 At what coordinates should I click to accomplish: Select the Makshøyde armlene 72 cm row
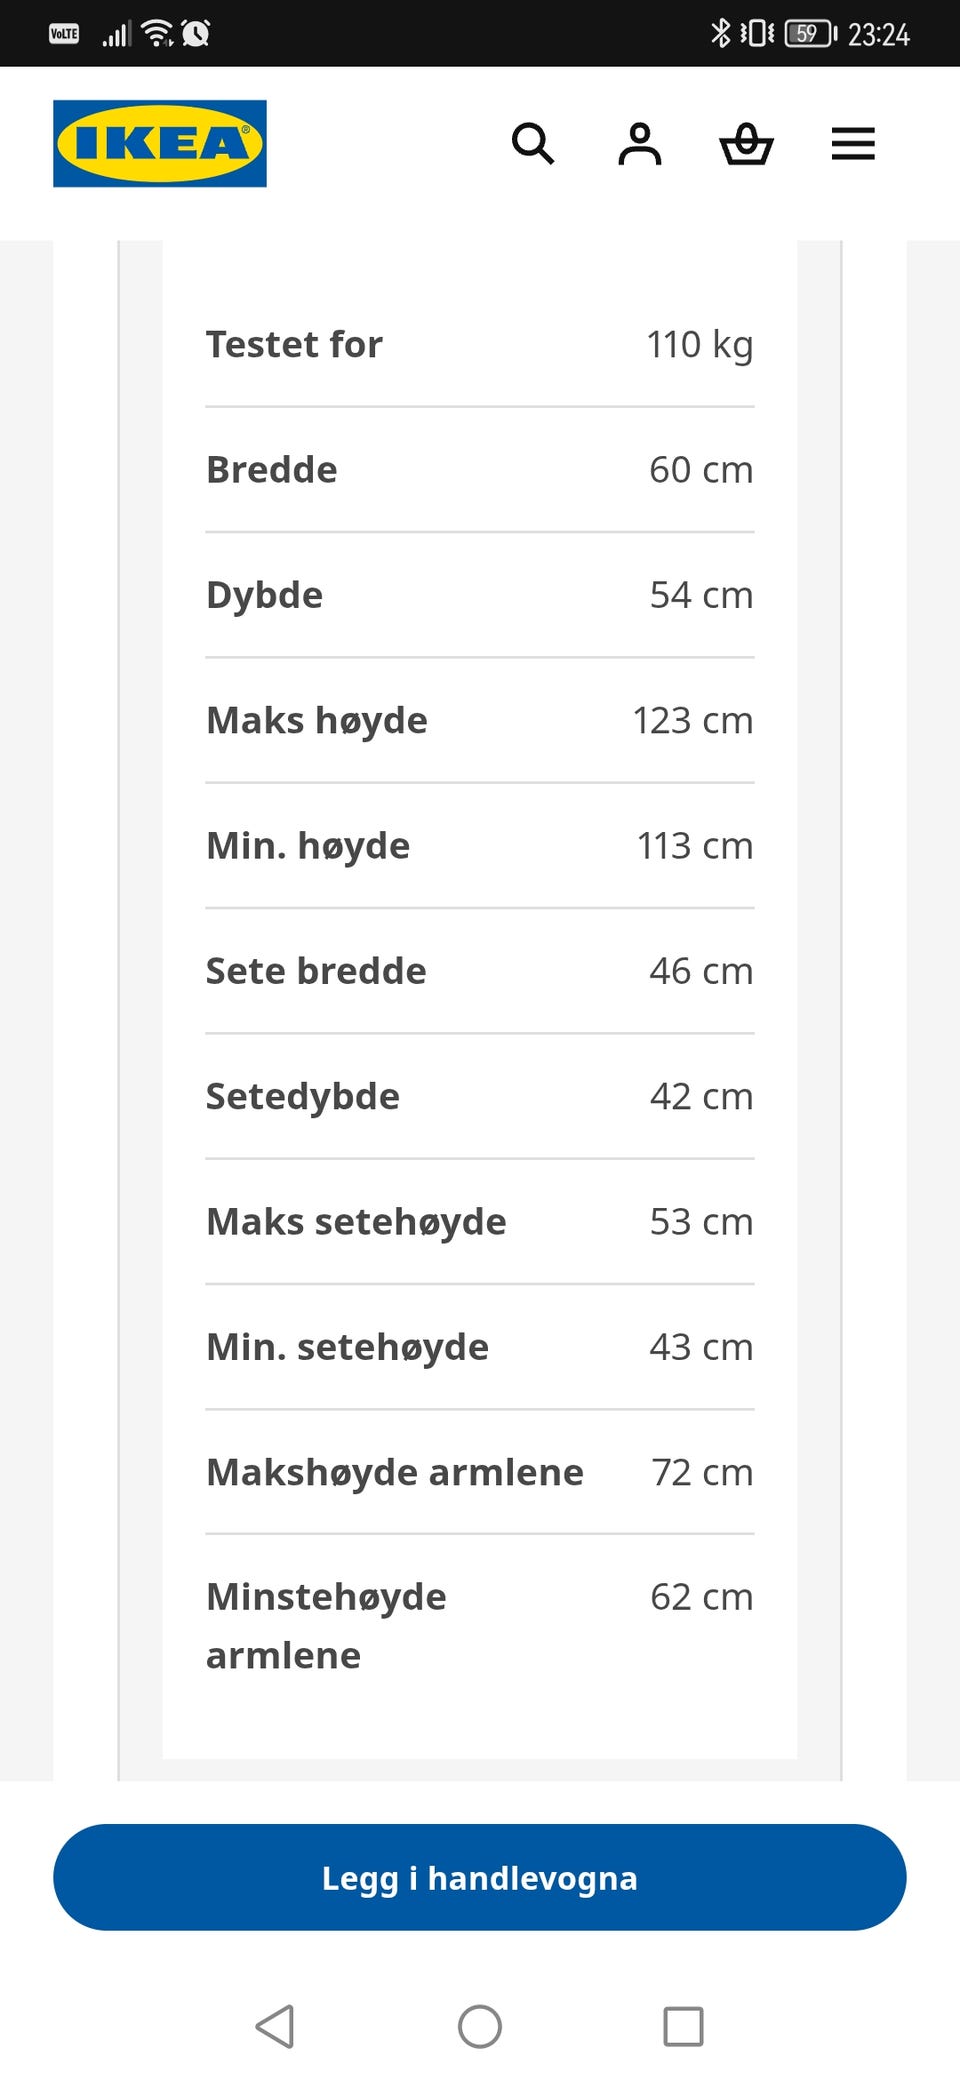[x=480, y=1472]
